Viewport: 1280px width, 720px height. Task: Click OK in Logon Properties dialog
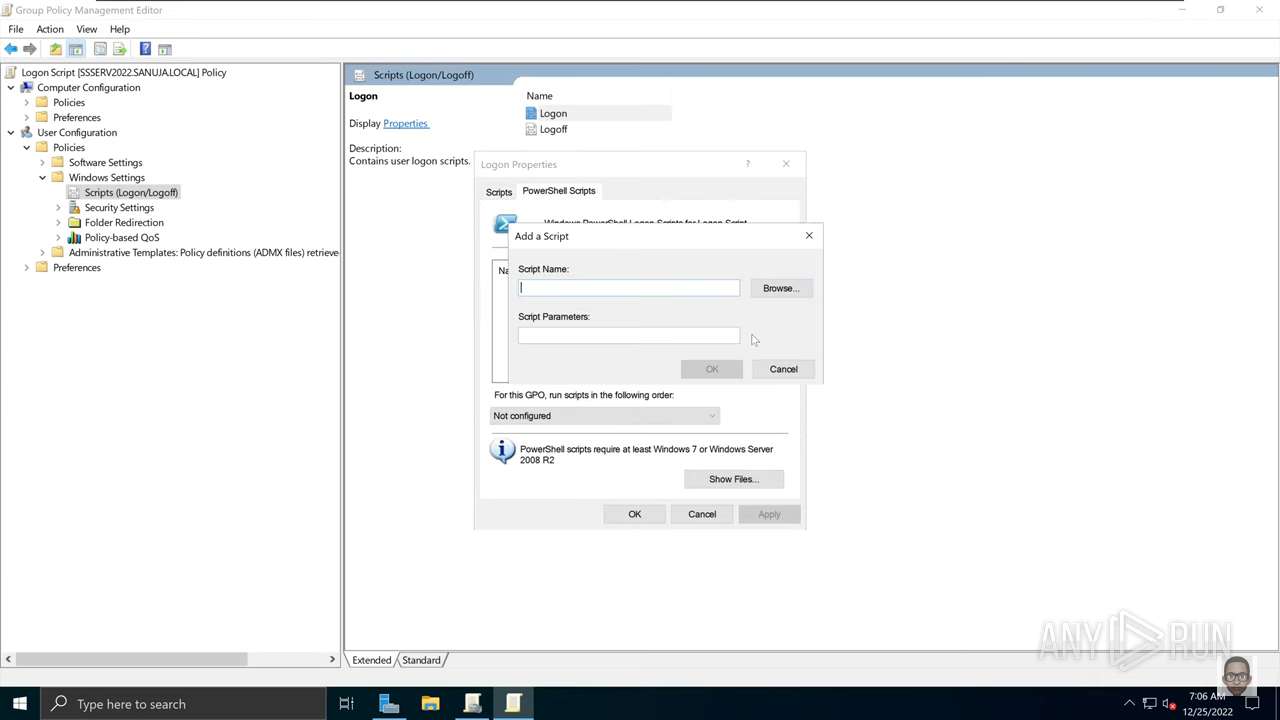coord(635,514)
